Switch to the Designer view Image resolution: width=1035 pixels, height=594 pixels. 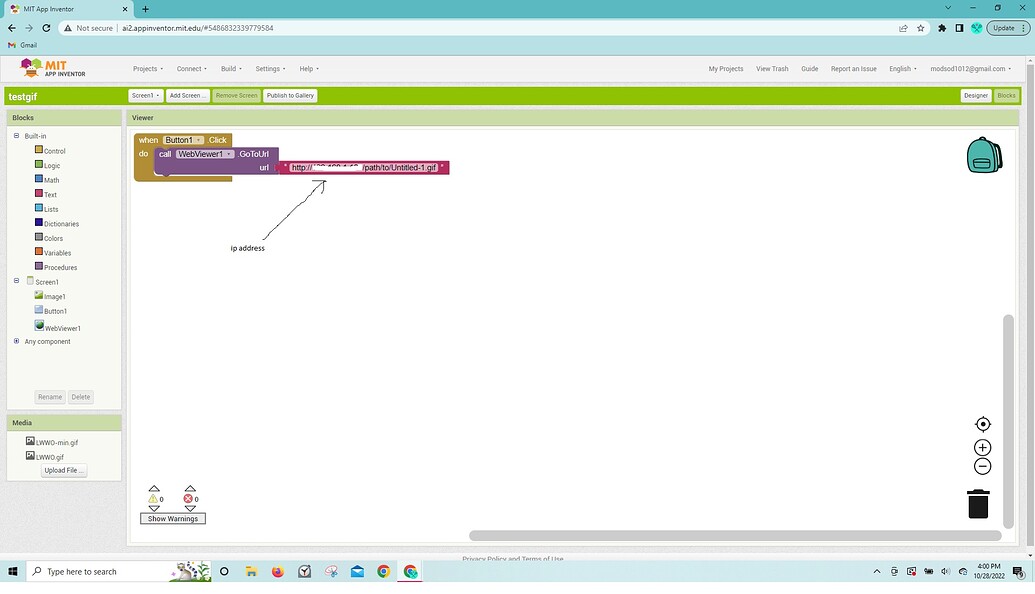pyautogui.click(x=975, y=96)
